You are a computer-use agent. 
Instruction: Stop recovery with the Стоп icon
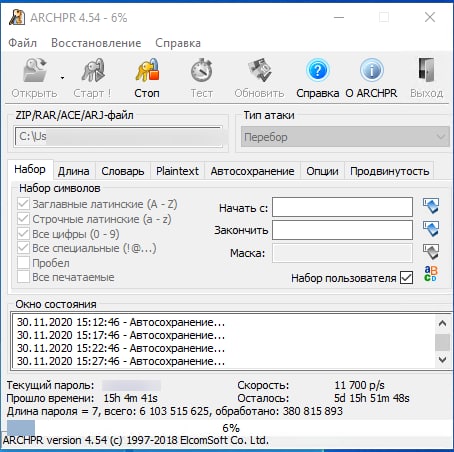pyautogui.click(x=147, y=70)
